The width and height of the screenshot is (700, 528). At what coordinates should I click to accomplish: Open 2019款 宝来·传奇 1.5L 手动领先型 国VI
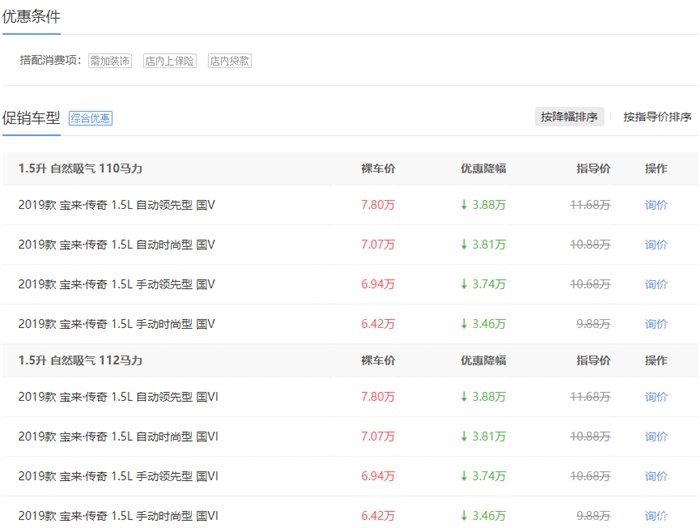(118, 476)
